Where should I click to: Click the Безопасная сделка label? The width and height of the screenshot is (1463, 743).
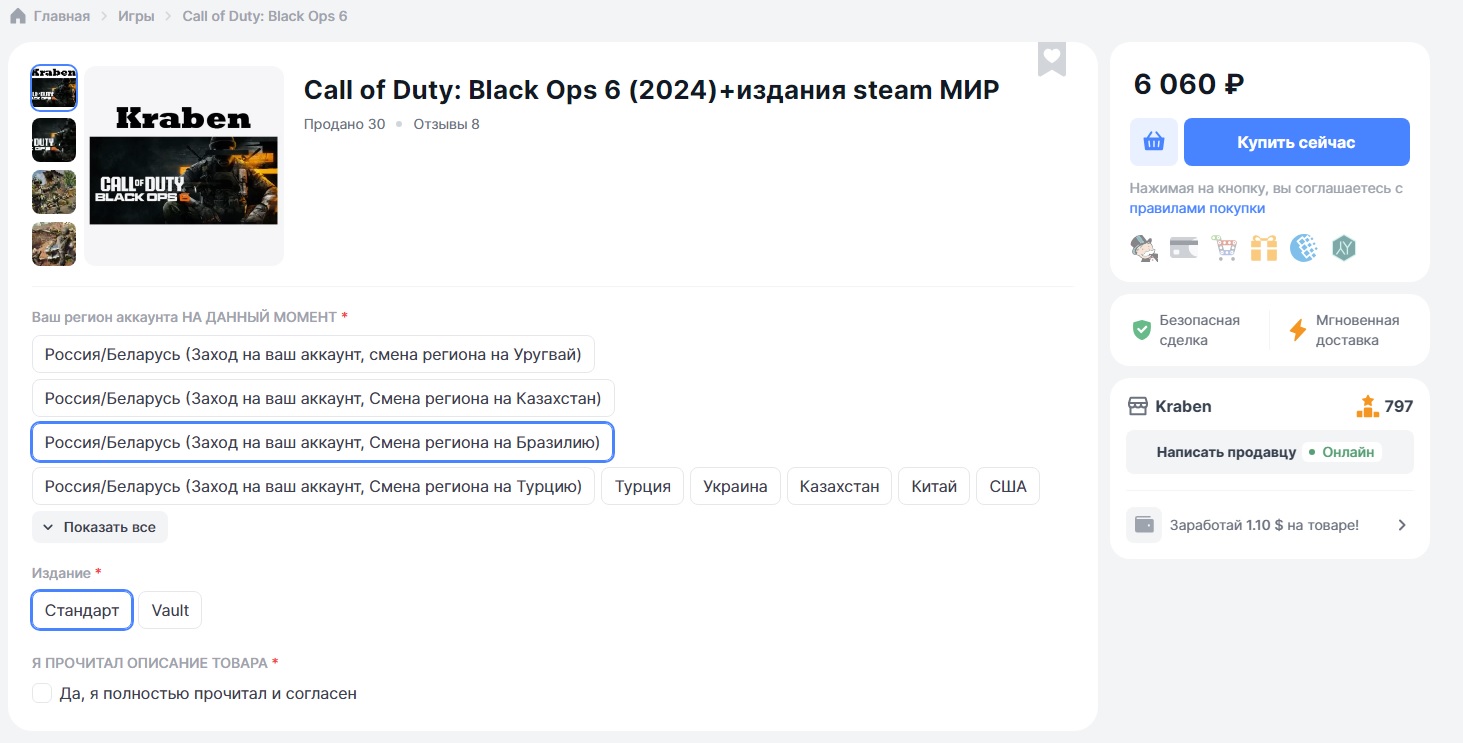tap(1200, 330)
